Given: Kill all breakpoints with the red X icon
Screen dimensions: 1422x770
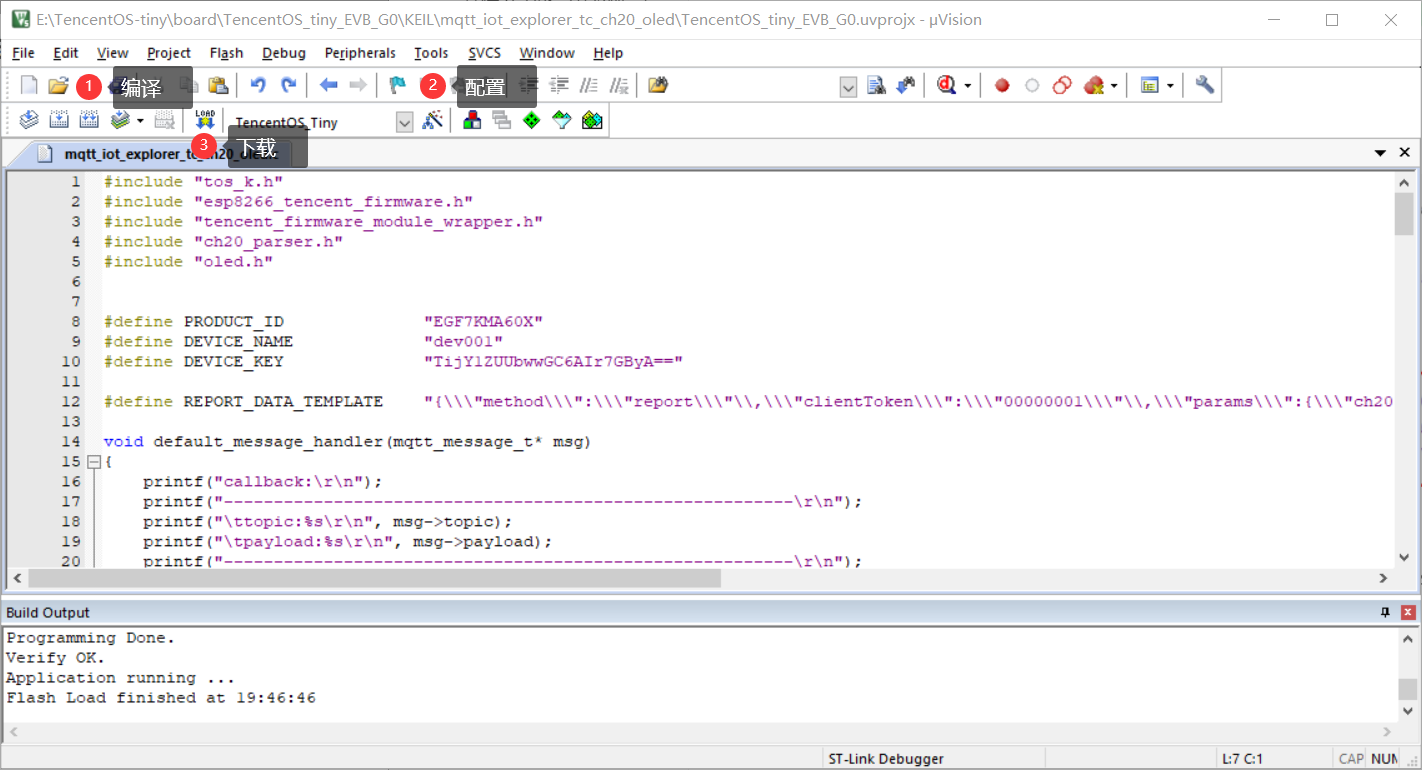Looking at the screenshot, I should click(1093, 86).
